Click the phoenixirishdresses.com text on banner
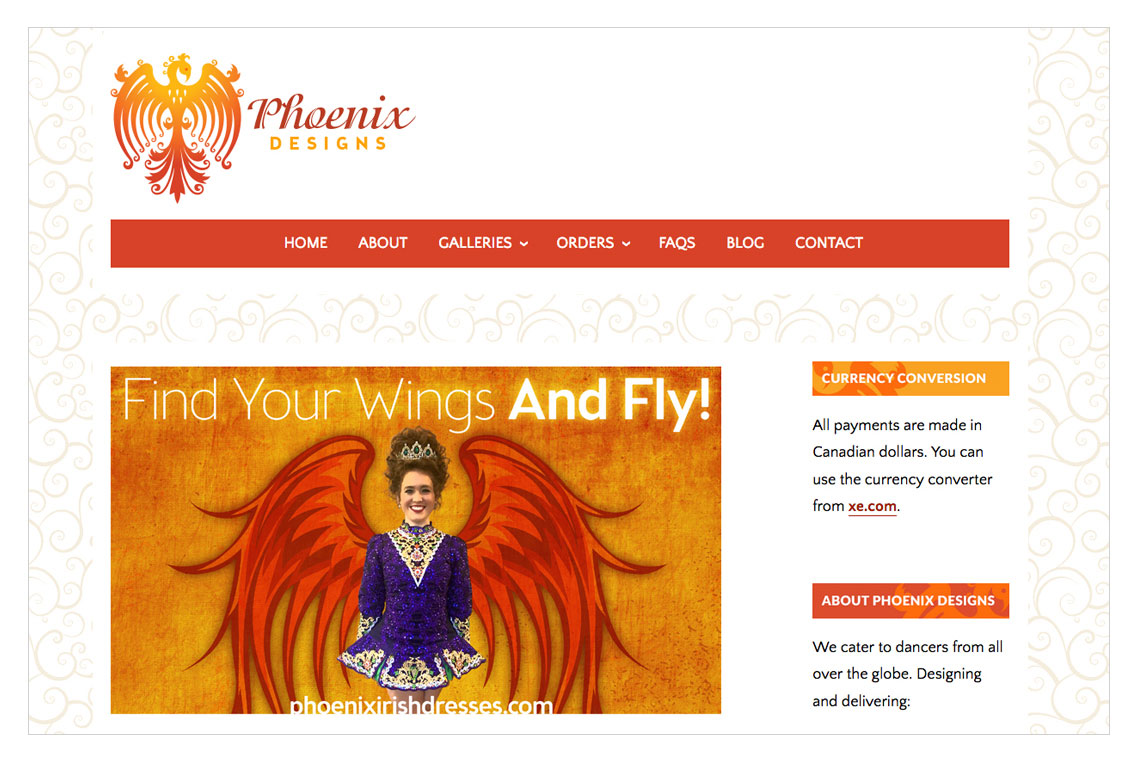 421,705
